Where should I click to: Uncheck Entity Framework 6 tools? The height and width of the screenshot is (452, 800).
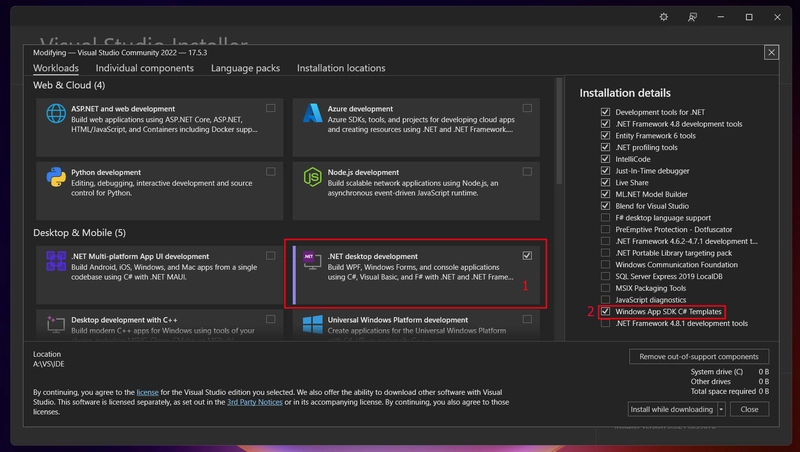click(x=605, y=135)
